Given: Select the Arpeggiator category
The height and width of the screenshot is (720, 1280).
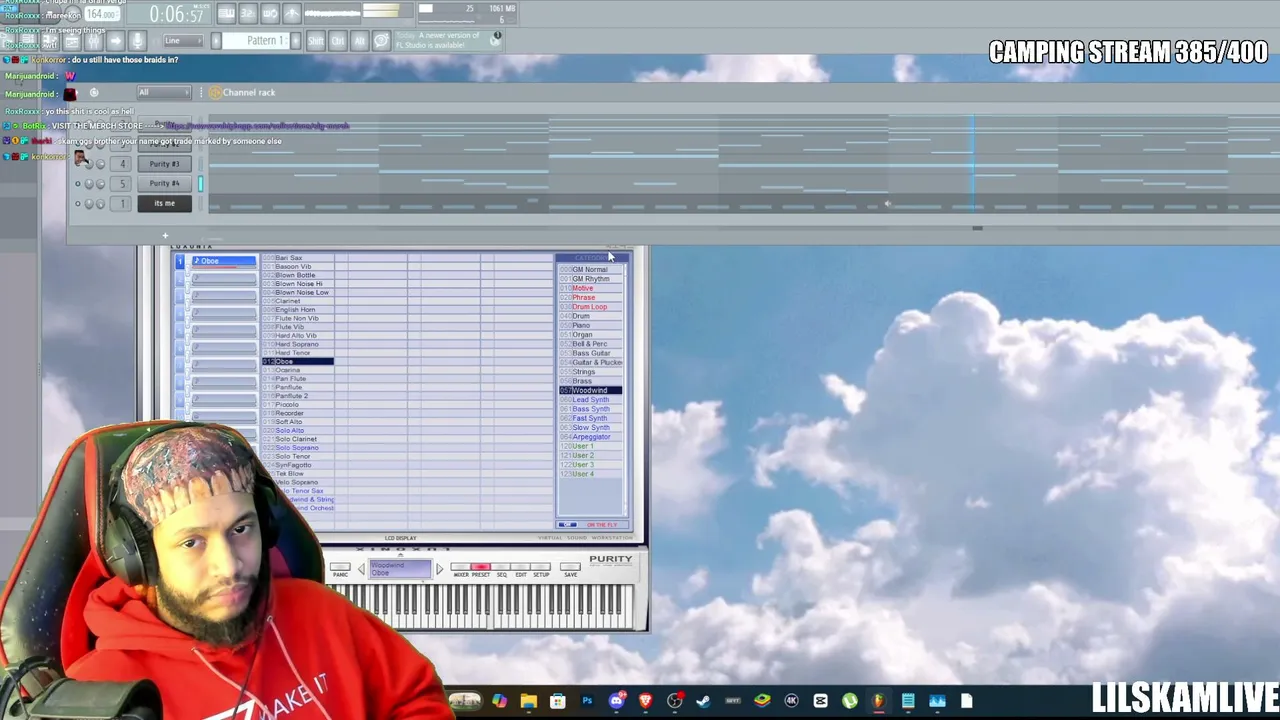Looking at the screenshot, I should (591, 437).
